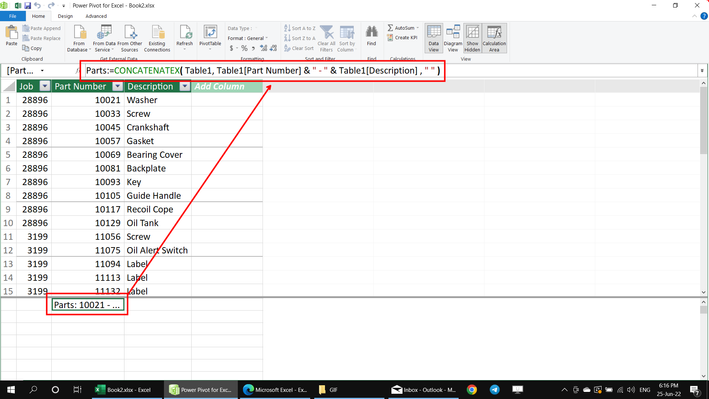Select the Advanced ribbon tab
This screenshot has width=709, height=399.
96,16
